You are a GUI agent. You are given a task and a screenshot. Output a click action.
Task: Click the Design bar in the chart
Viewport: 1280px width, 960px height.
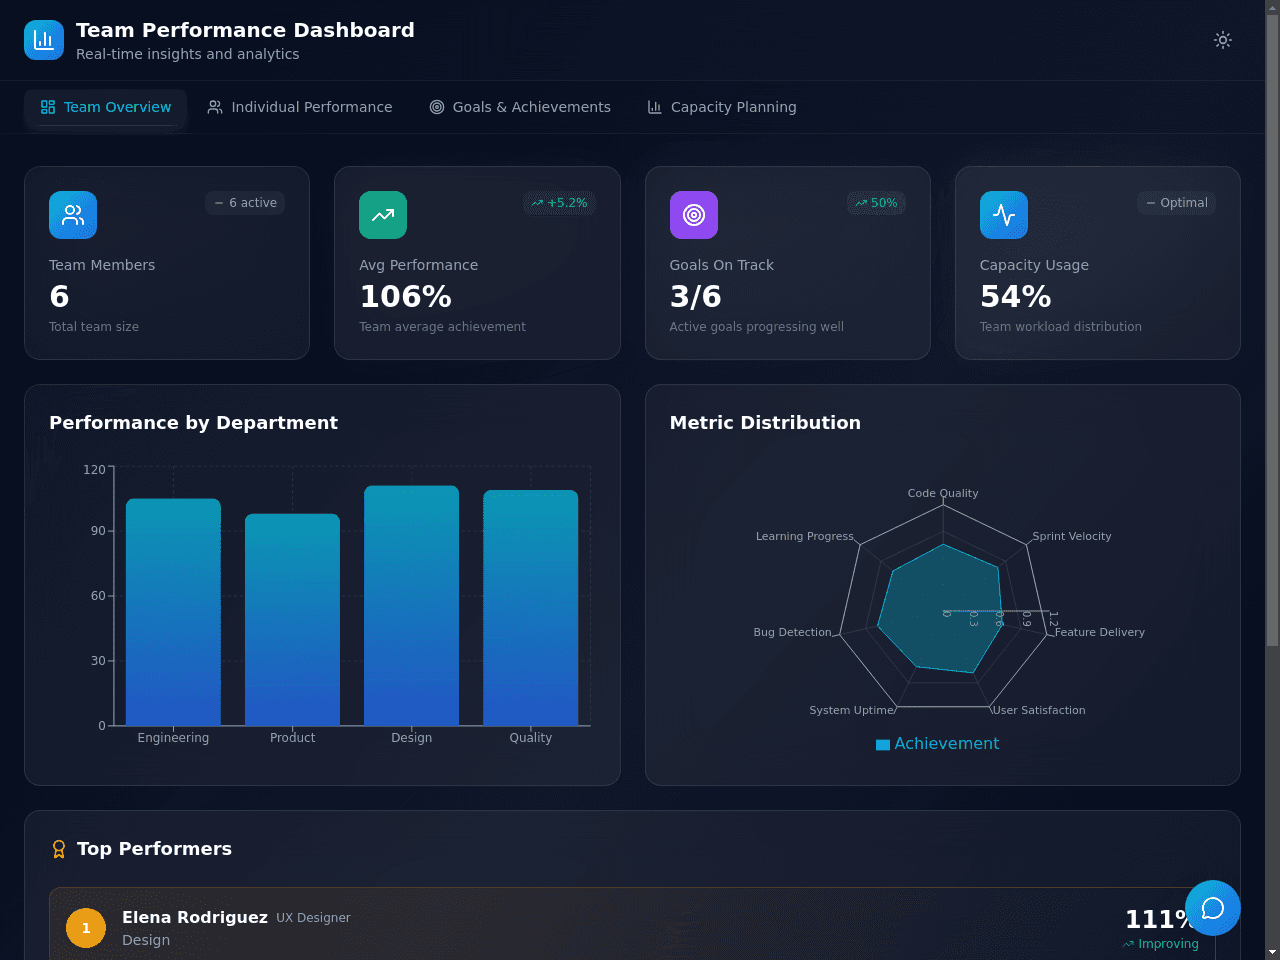point(411,606)
